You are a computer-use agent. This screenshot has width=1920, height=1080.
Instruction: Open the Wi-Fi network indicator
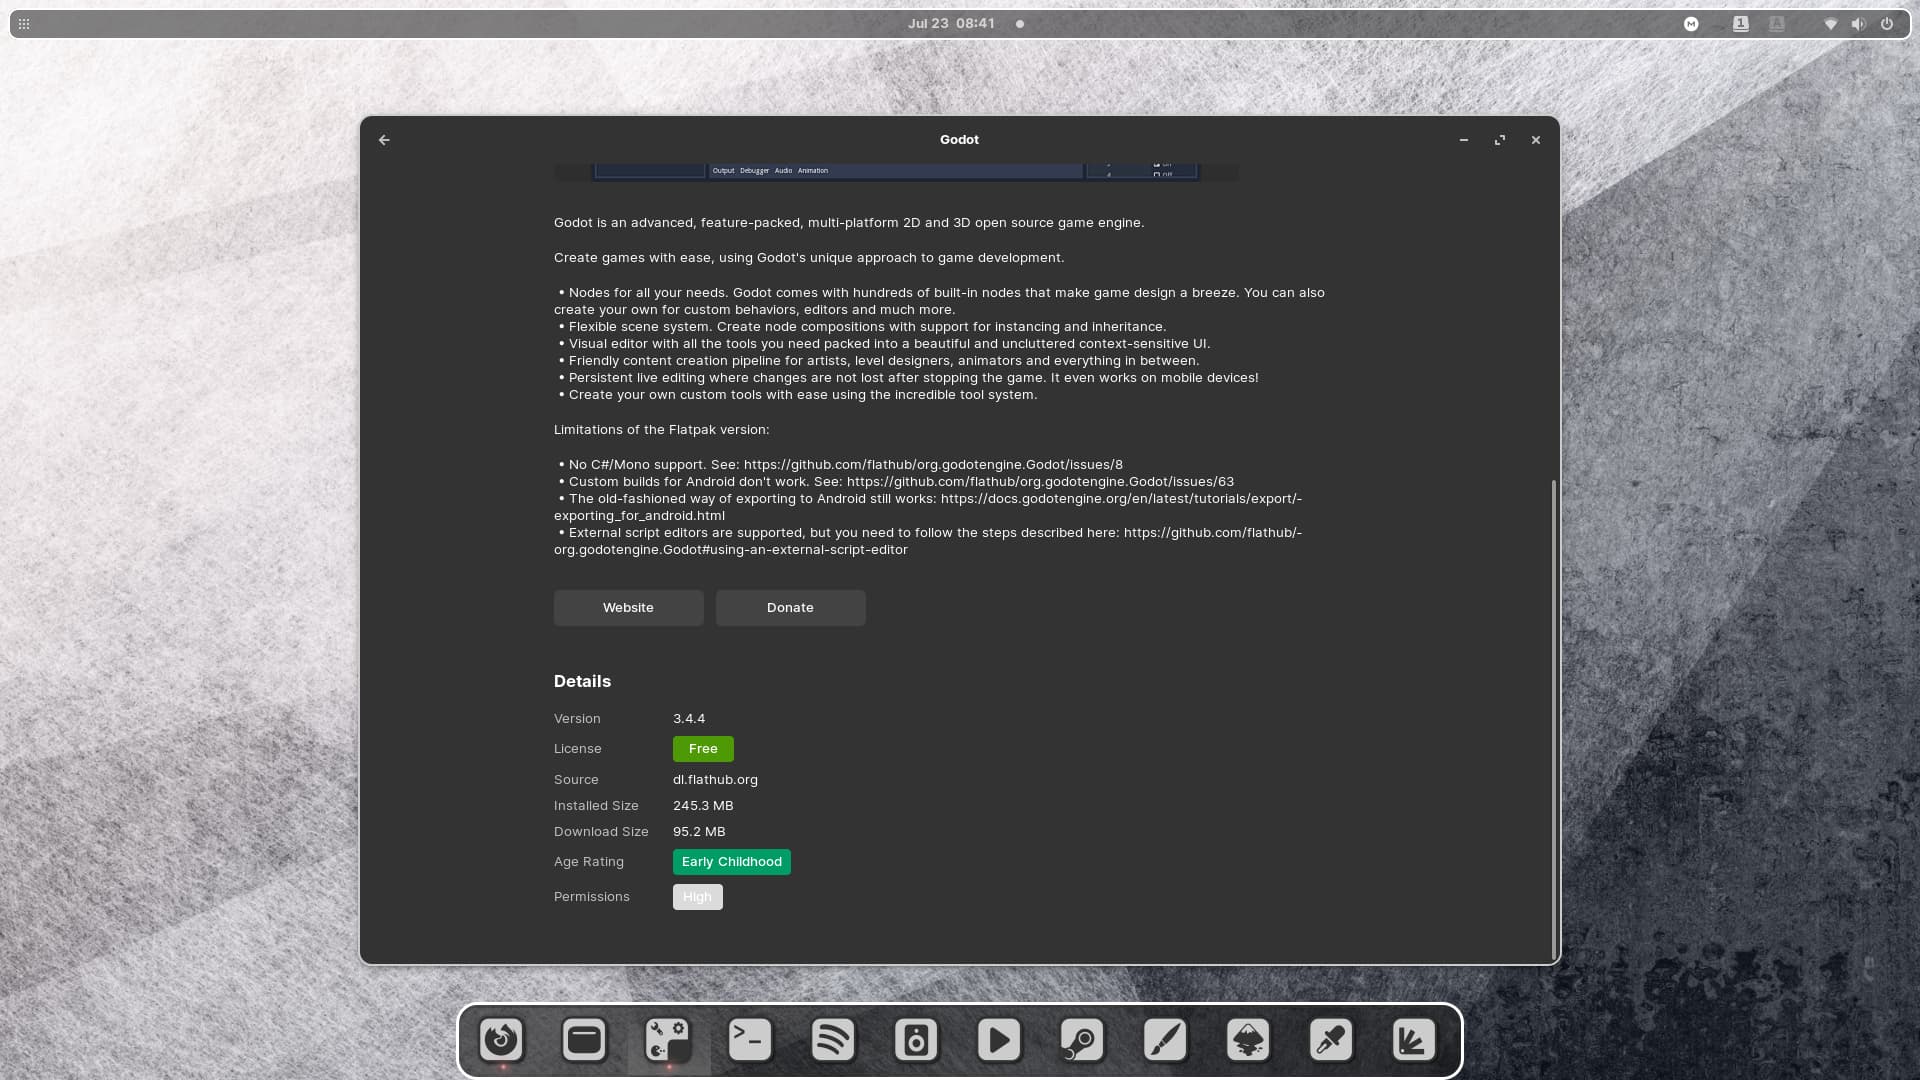[1831, 24]
